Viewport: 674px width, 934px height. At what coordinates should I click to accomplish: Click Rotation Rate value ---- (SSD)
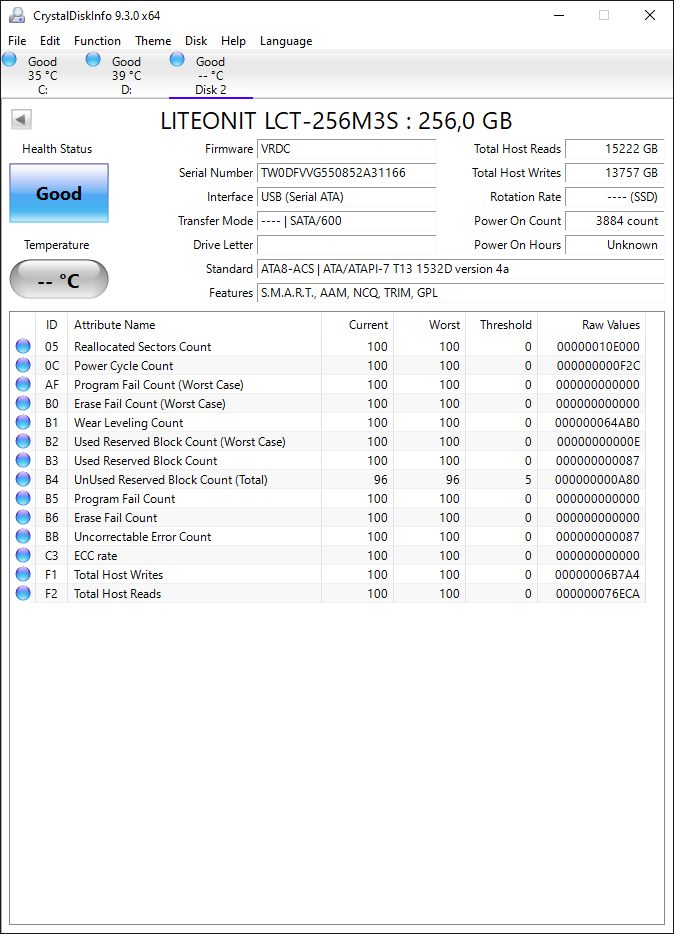(614, 197)
